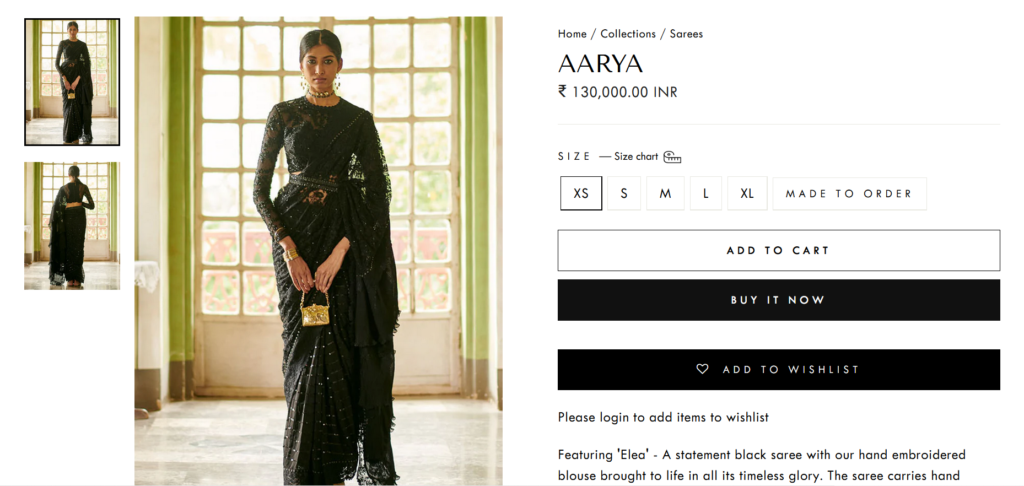Open the Size chart link
The height and width of the screenshot is (486, 1024).
[x=636, y=157]
